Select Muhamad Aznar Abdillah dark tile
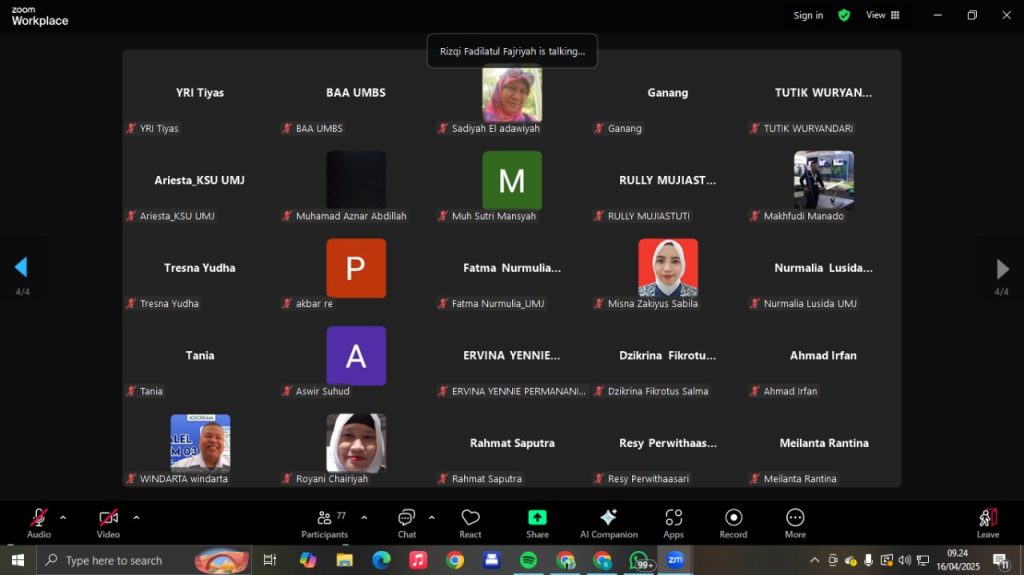This screenshot has height=575, width=1024. tap(356, 180)
